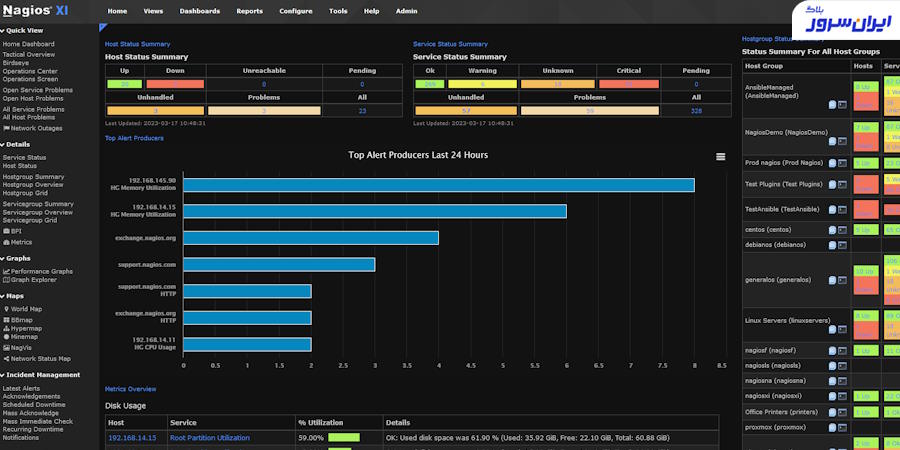The width and height of the screenshot is (900, 450).
Task: Click the Metrics icon in sidebar
Action: pyautogui.click(x=6, y=242)
